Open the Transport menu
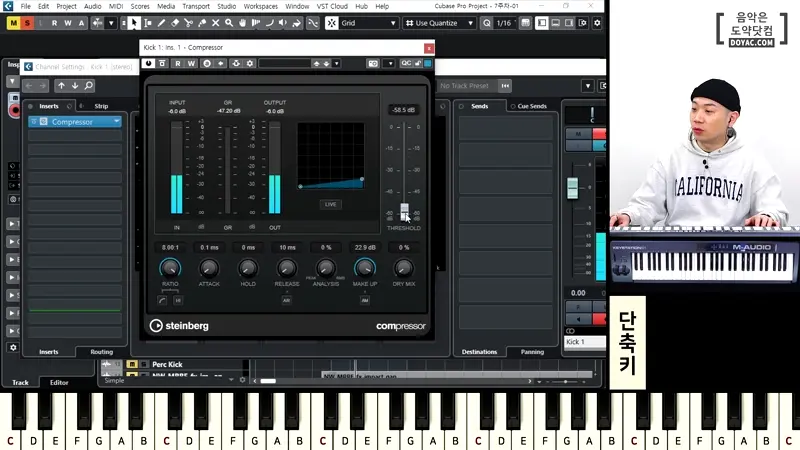The height and width of the screenshot is (450, 800). click(196, 6)
